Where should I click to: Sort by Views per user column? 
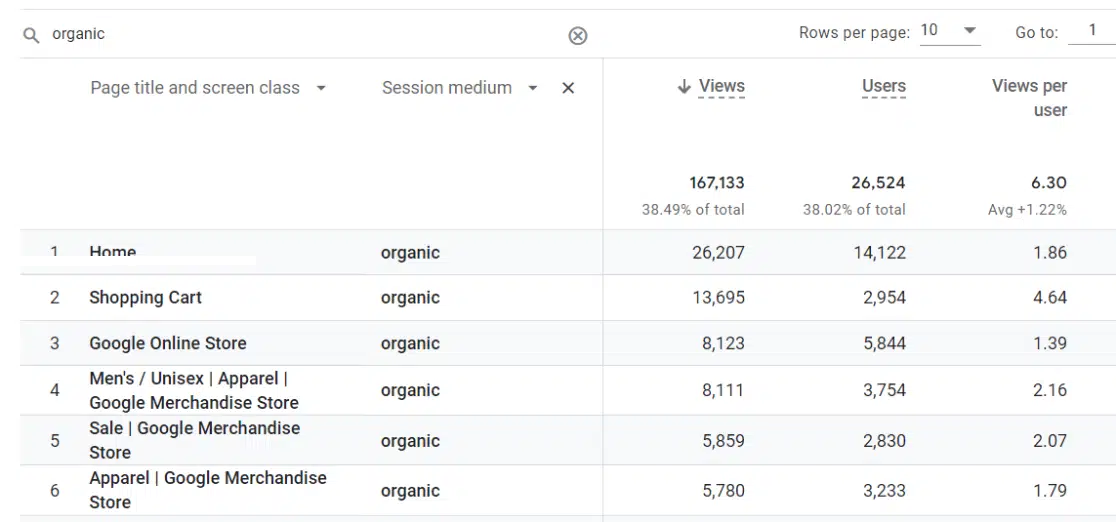(1029, 98)
